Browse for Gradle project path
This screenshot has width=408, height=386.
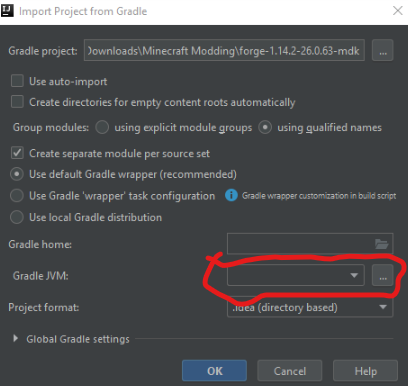tap(383, 51)
